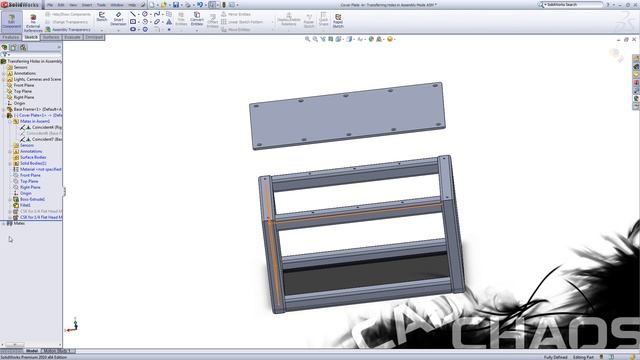Image resolution: width=640 pixels, height=360 pixels.
Task: Select the Circle sketch tool
Action: tap(144, 14)
